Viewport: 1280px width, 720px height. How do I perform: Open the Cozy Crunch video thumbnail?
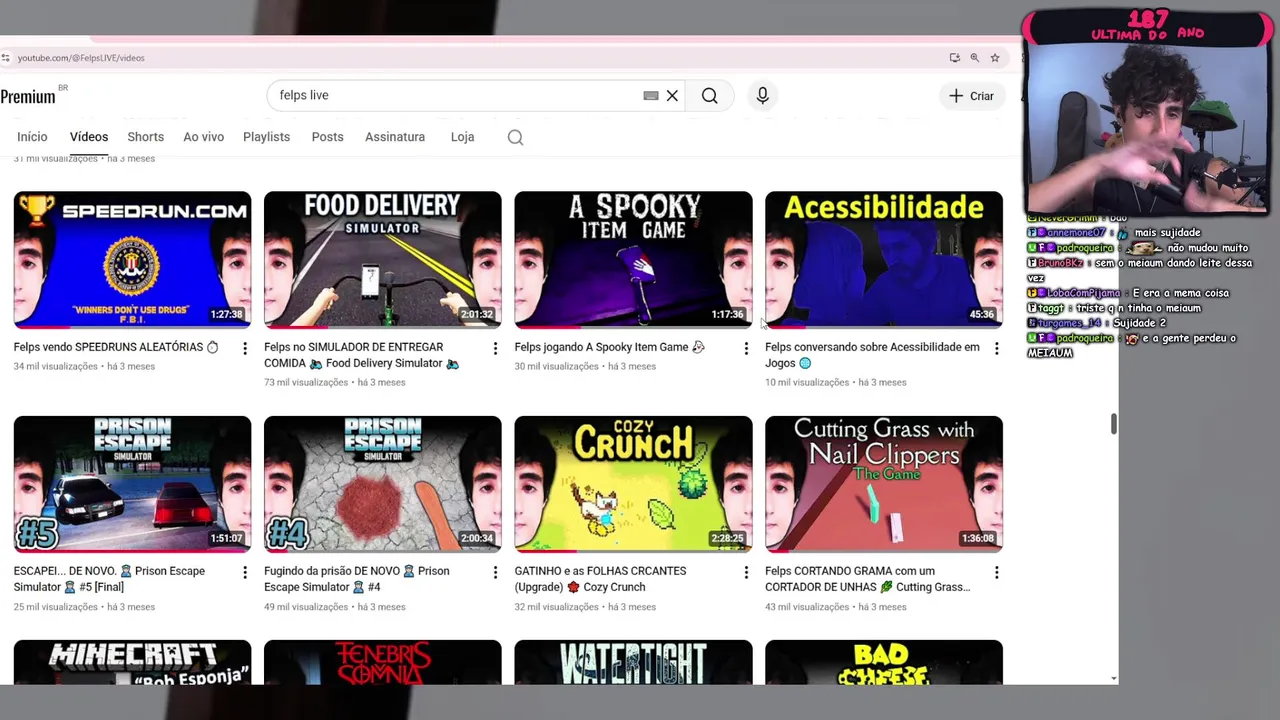coord(633,483)
